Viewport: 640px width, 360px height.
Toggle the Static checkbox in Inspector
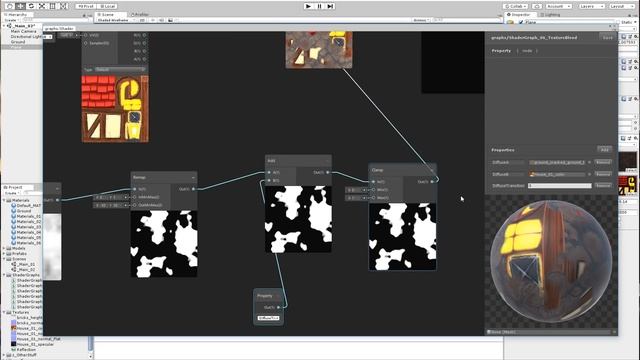pyautogui.click(x=618, y=22)
